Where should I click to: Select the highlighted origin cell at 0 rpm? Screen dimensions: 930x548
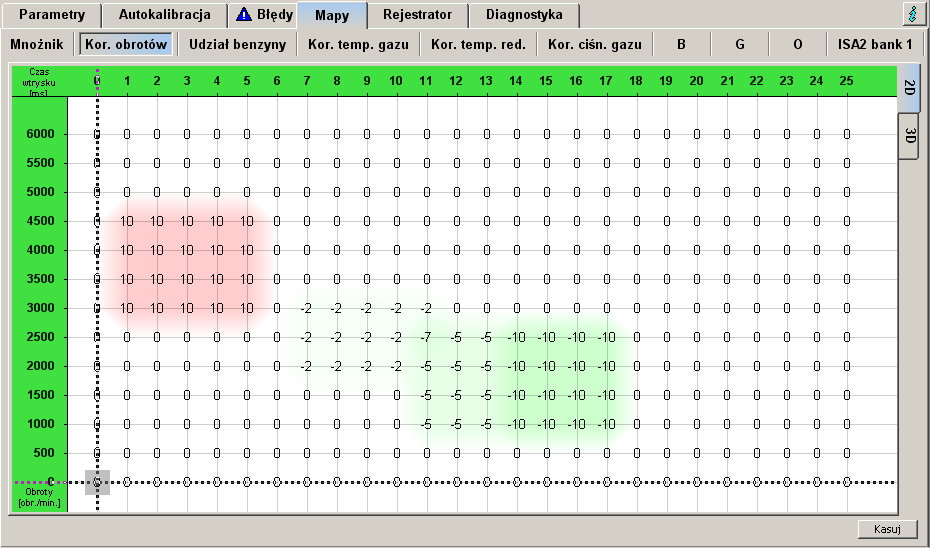[97, 482]
